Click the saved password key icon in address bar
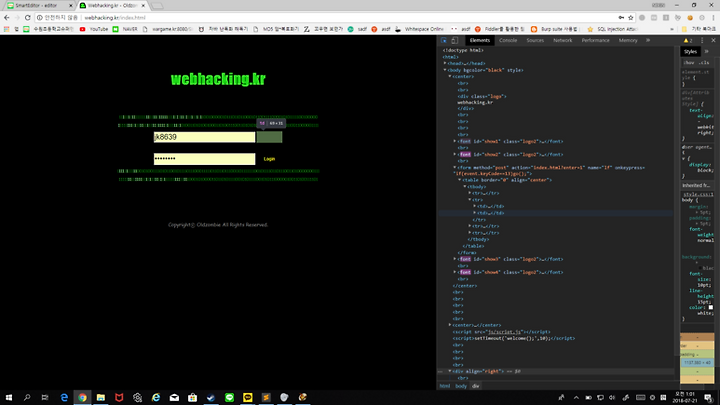Image resolution: width=720 pixels, height=405 pixels. point(621,17)
